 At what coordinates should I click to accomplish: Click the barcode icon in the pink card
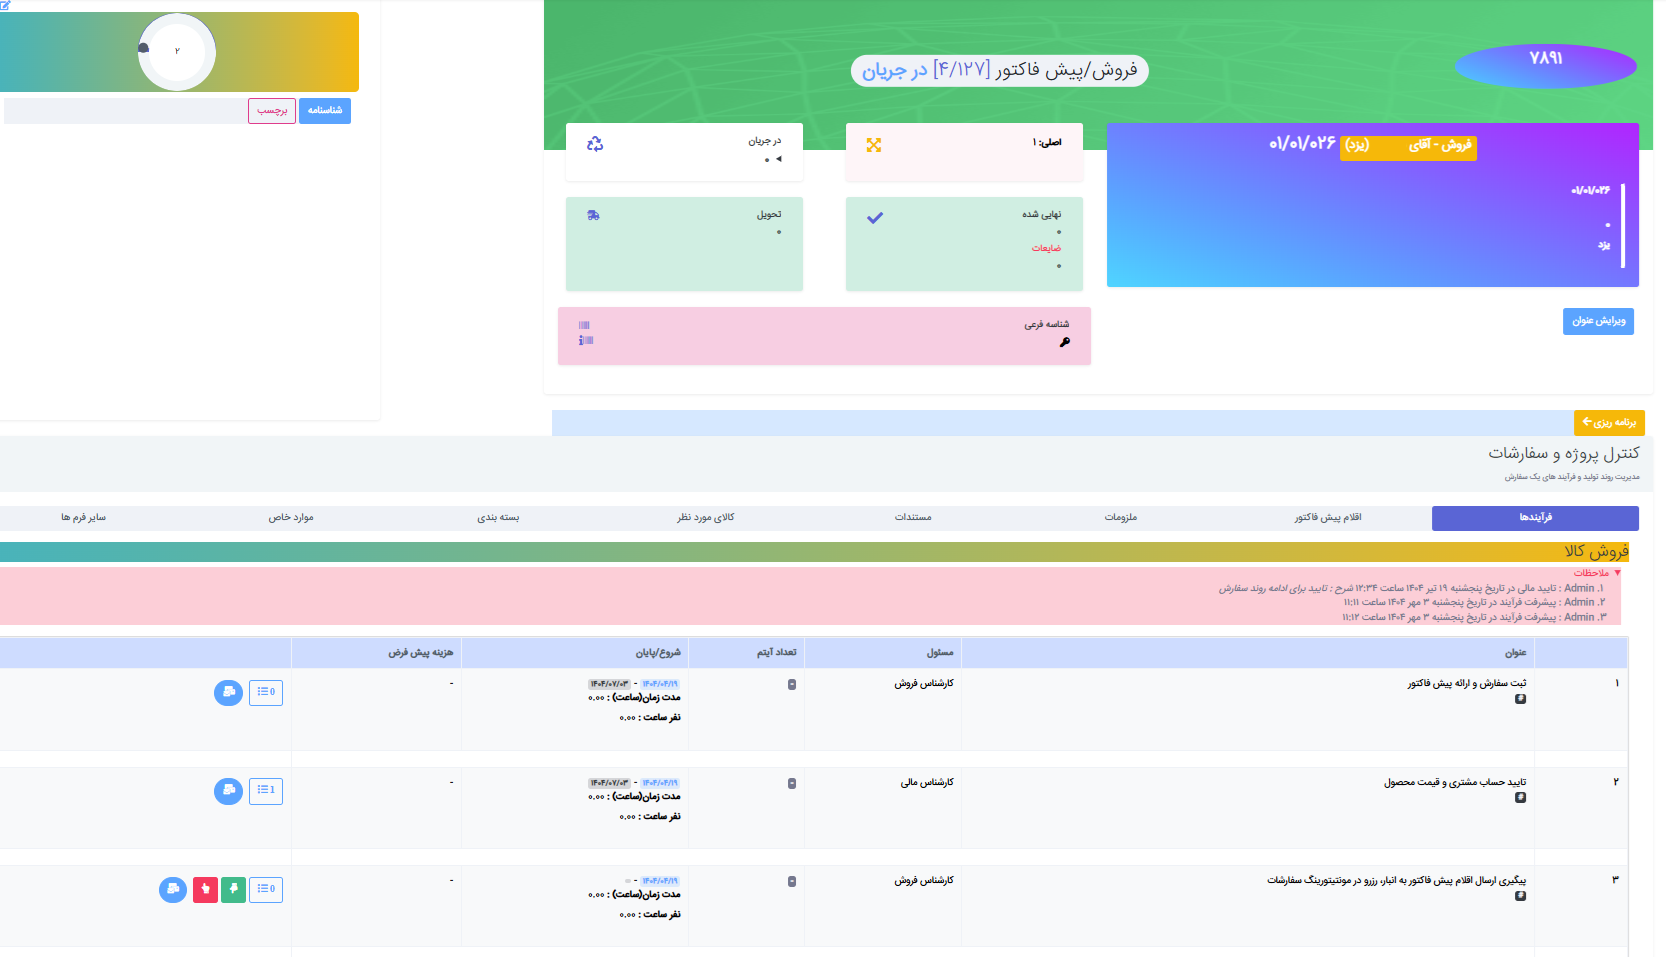click(x=585, y=325)
